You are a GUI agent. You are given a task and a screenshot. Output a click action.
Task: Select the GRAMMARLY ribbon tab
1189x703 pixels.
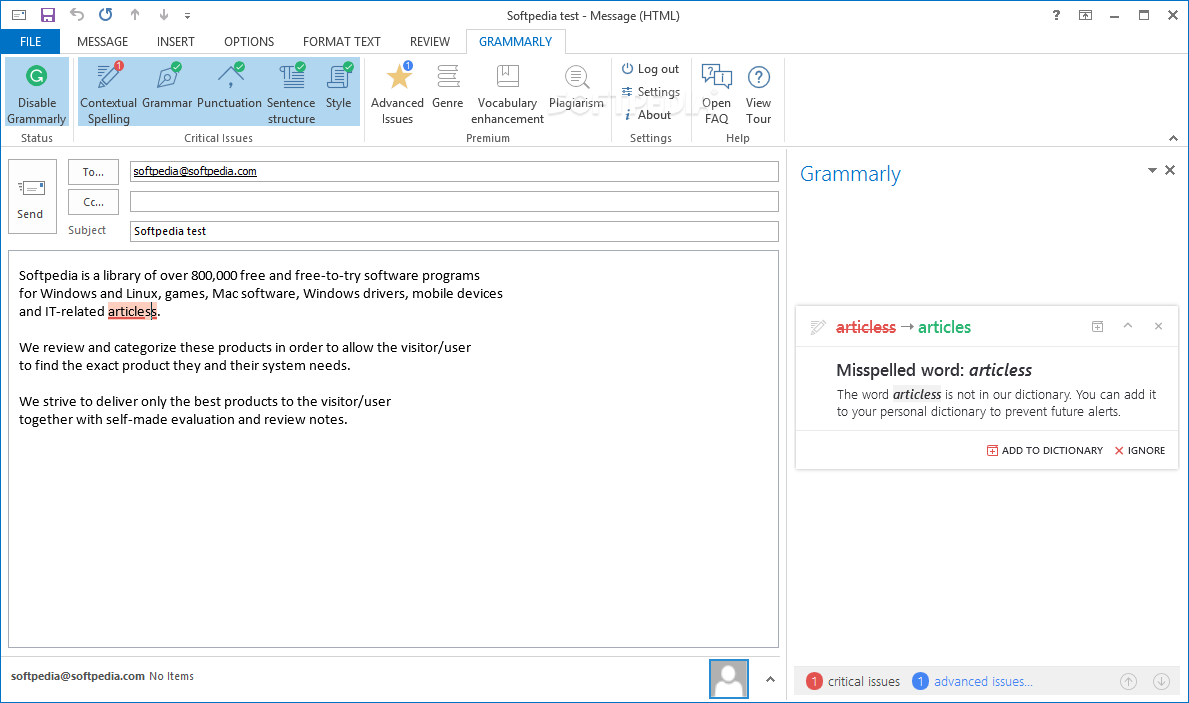pyautogui.click(x=516, y=42)
